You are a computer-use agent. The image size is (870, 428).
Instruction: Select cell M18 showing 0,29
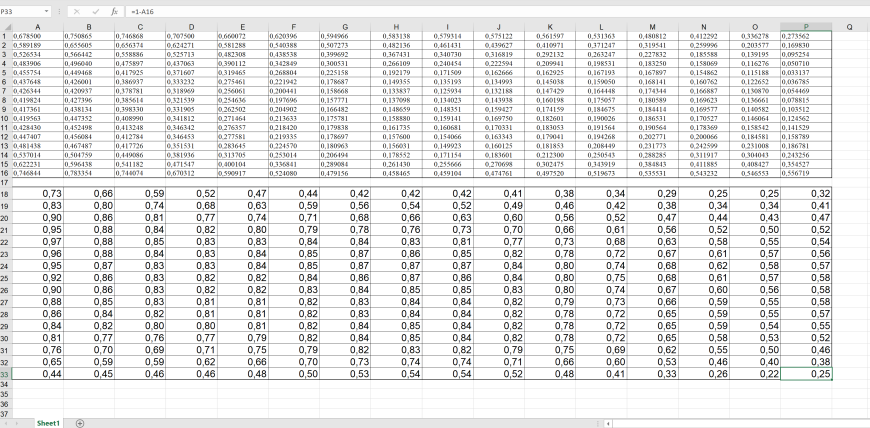(x=652, y=194)
